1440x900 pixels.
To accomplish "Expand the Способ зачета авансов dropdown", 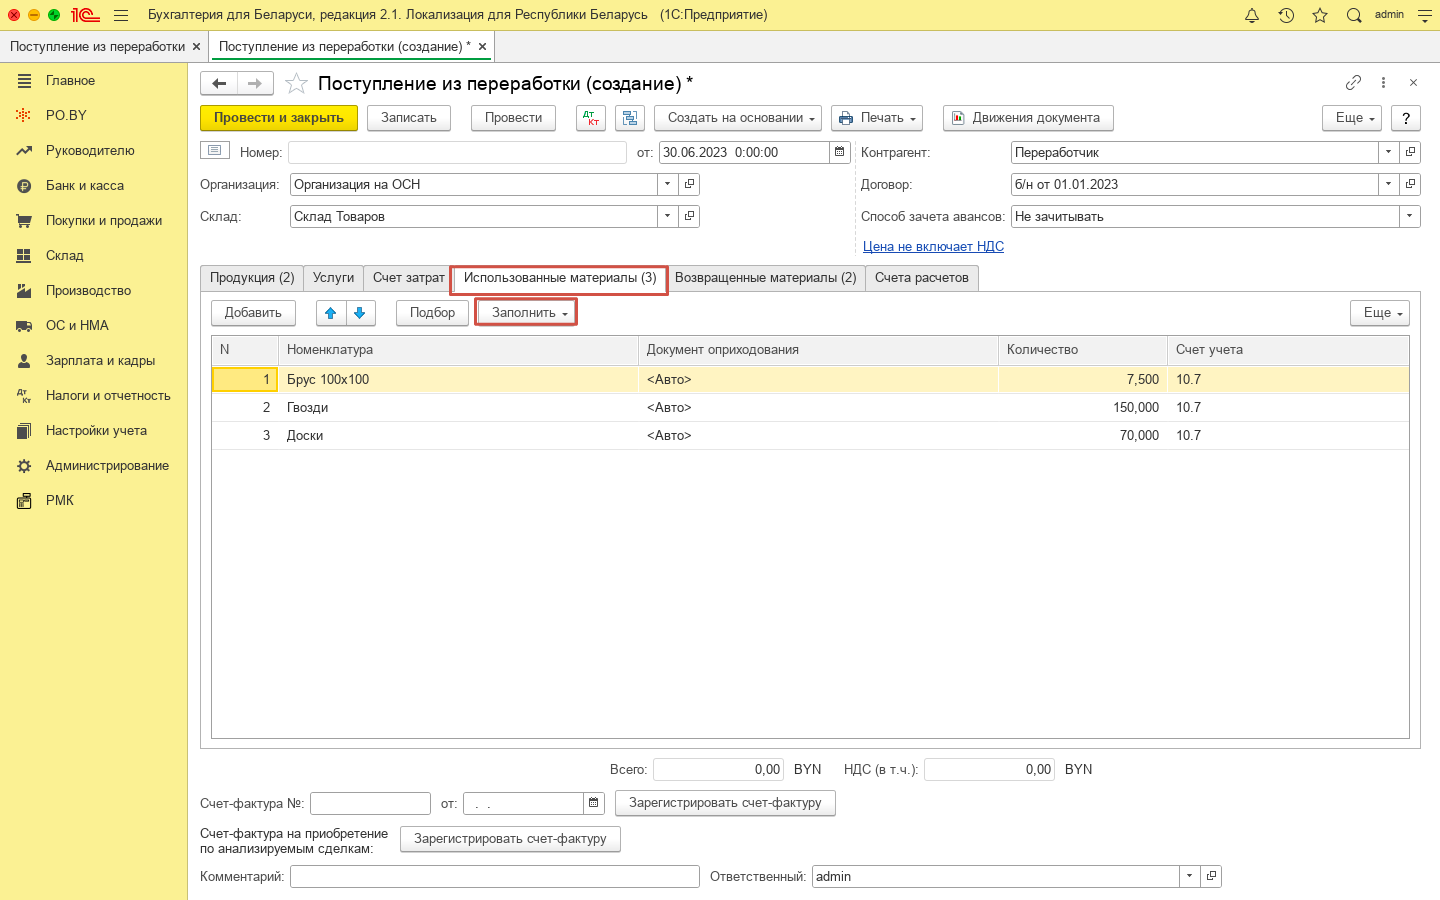I will click(1409, 216).
